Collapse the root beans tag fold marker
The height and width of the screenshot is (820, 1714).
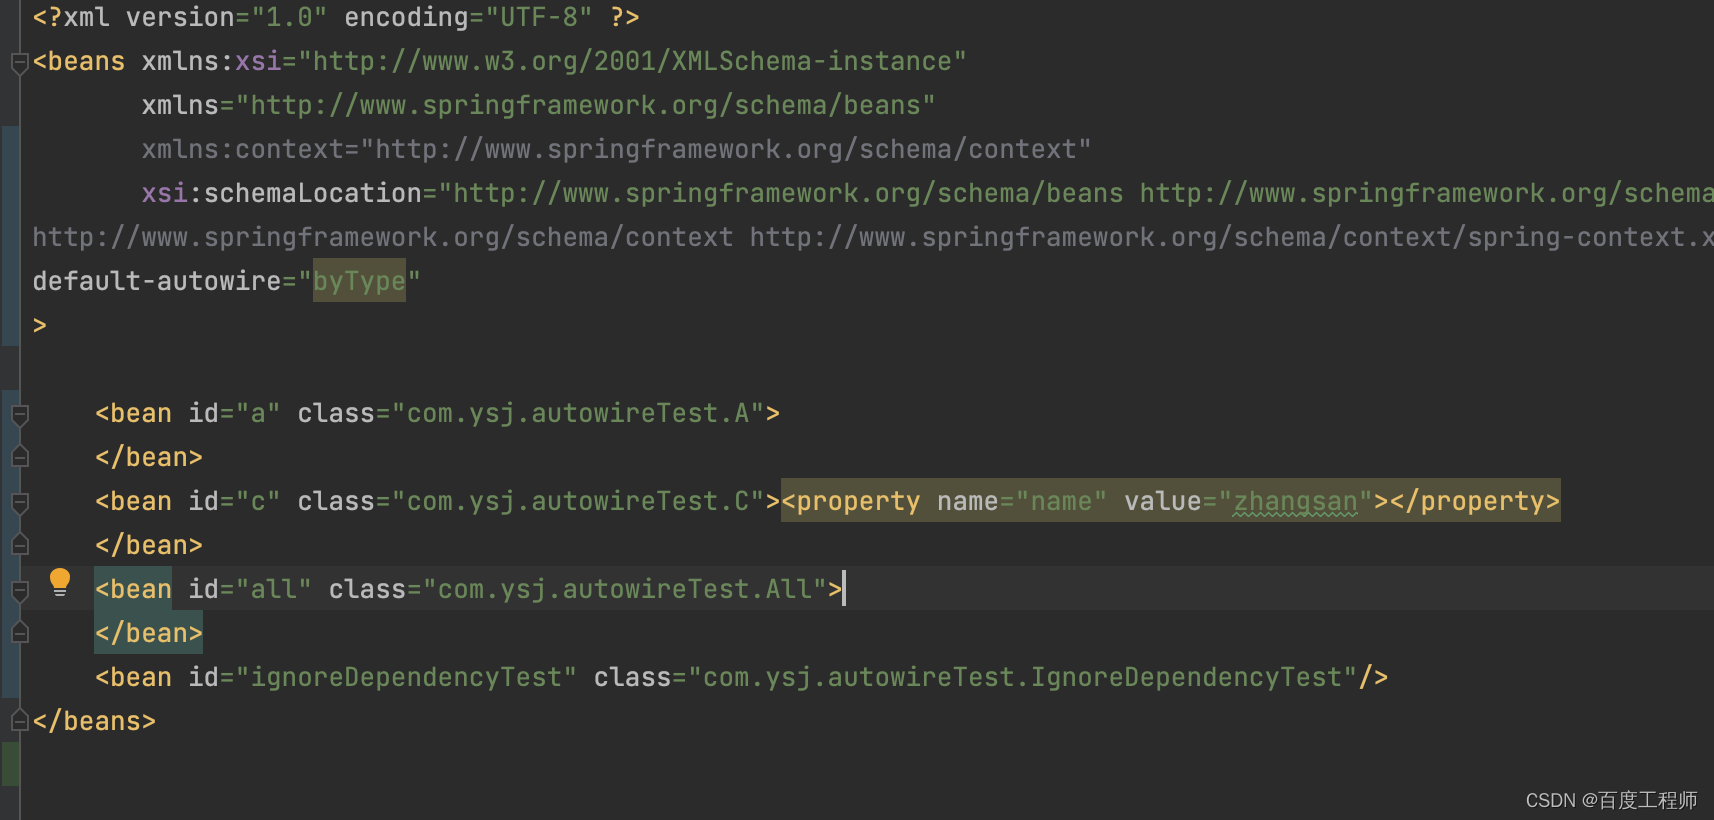tap(19, 63)
